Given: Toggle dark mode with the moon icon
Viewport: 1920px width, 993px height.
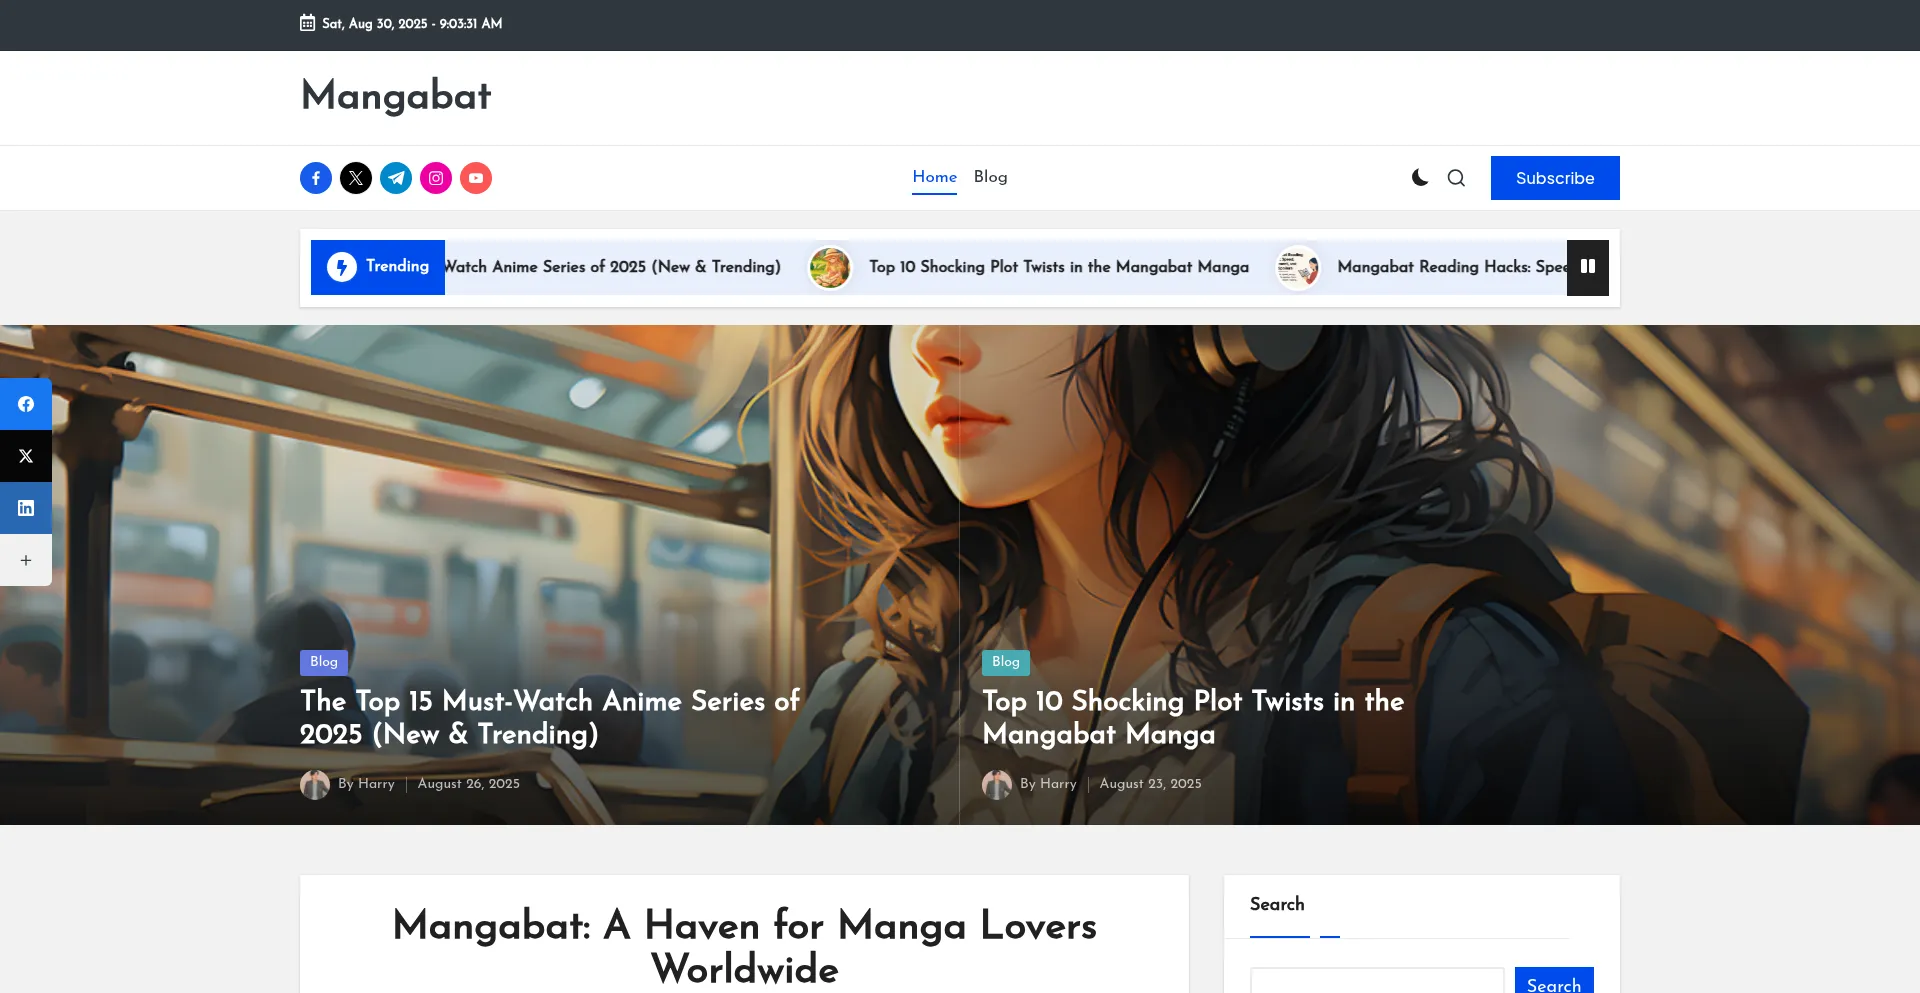Looking at the screenshot, I should (1420, 178).
